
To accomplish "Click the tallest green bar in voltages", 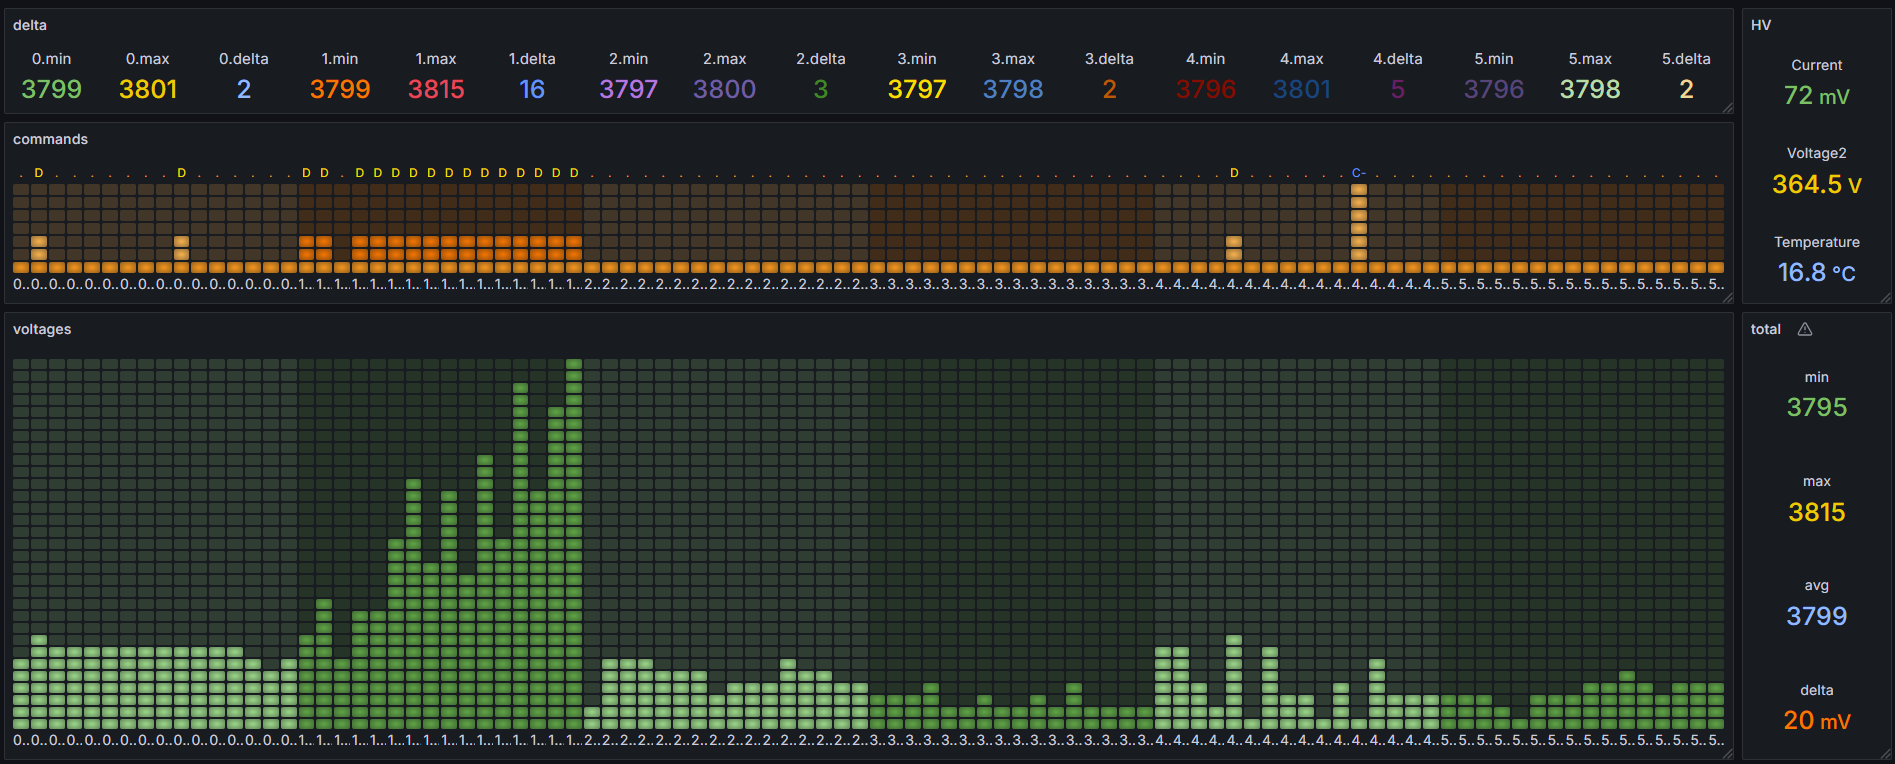I will 574,543.
